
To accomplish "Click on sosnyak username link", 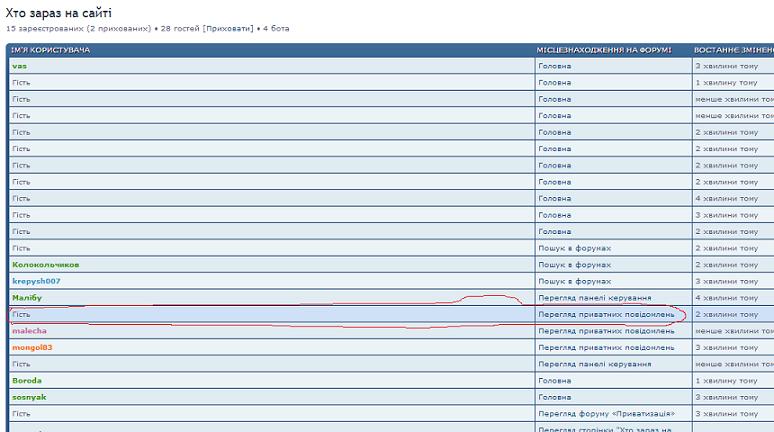I will point(29,397).
